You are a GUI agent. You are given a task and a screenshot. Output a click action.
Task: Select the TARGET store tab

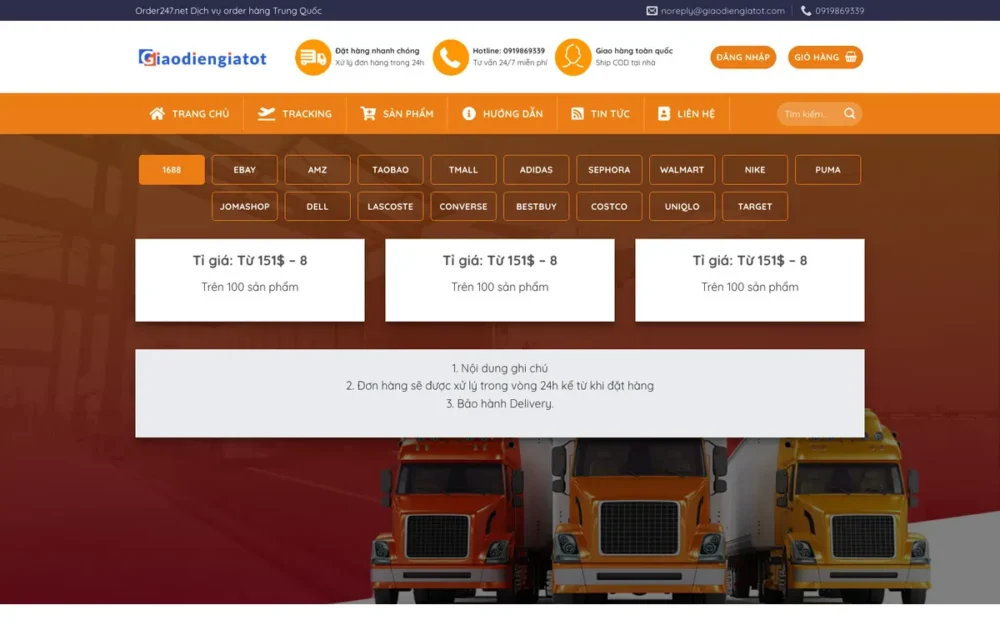point(754,207)
